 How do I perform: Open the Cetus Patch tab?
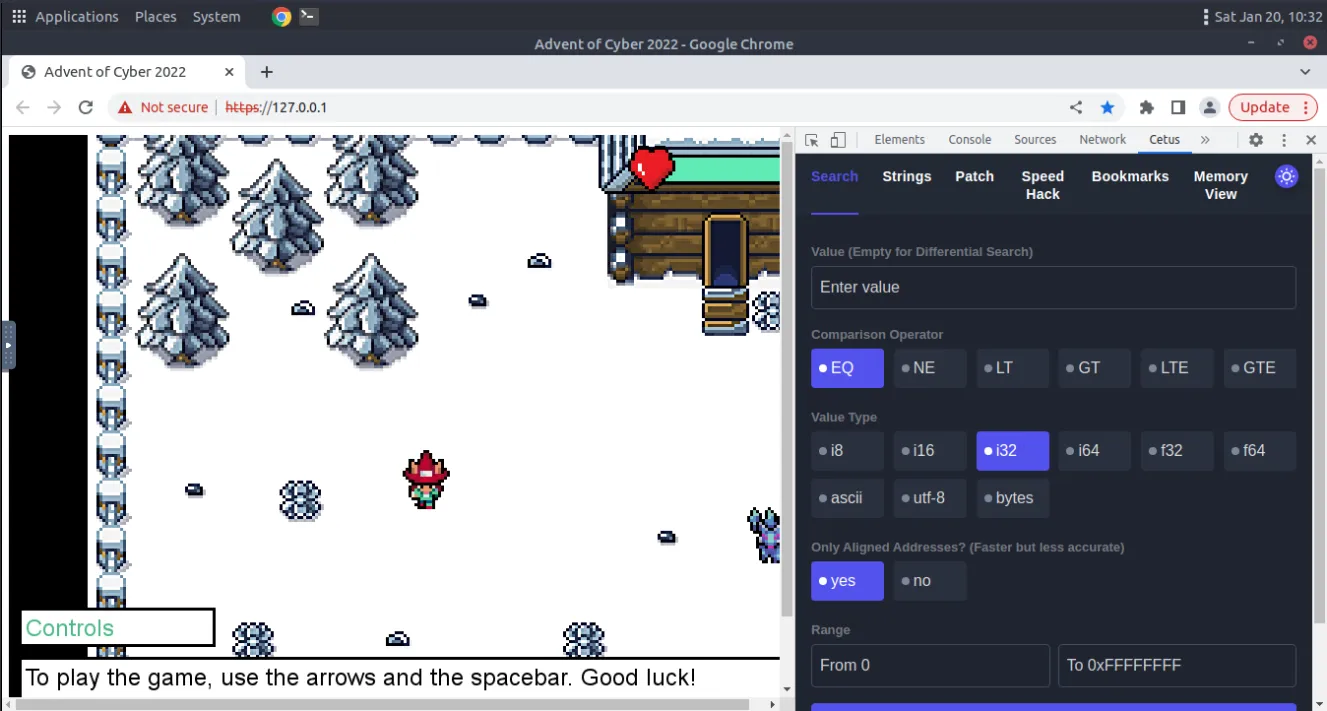click(x=975, y=177)
